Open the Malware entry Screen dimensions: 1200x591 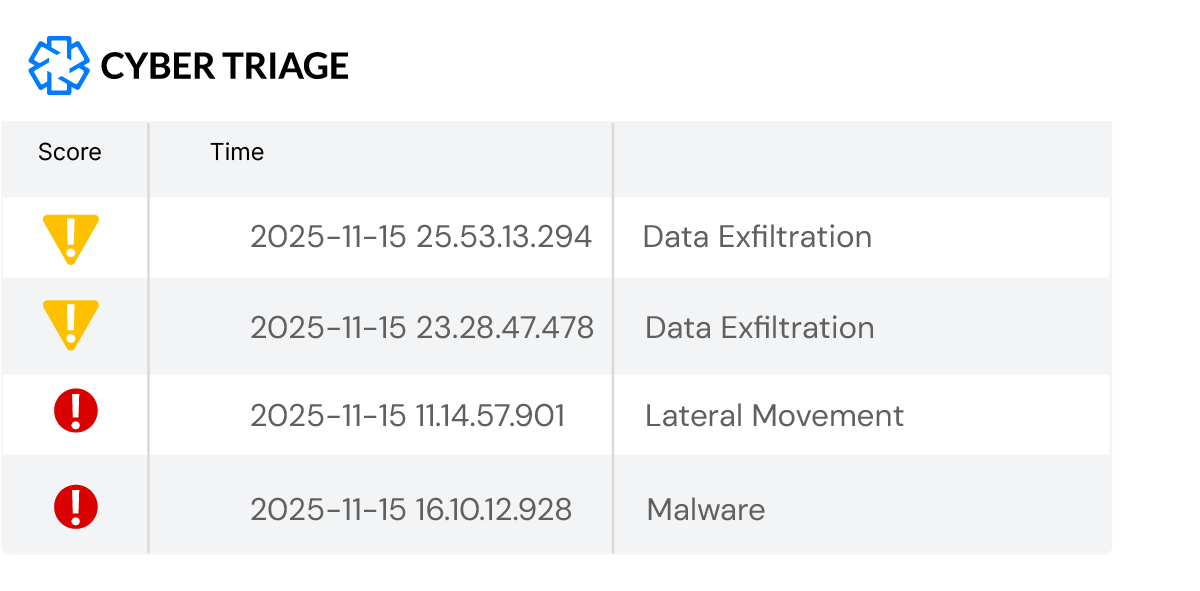(705, 510)
